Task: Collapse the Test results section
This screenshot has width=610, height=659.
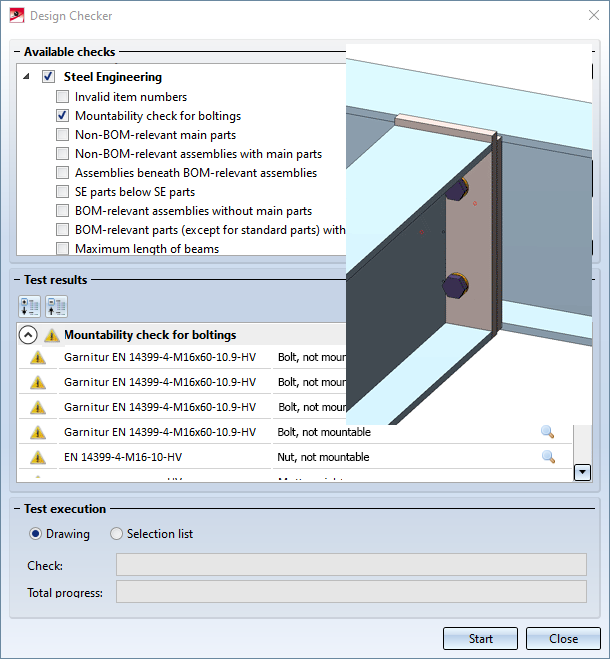Action: [17, 280]
